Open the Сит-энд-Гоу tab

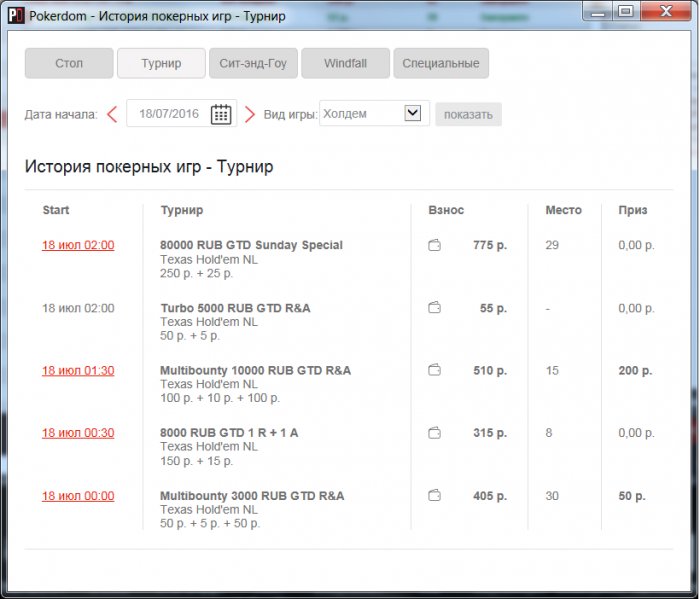tap(253, 63)
